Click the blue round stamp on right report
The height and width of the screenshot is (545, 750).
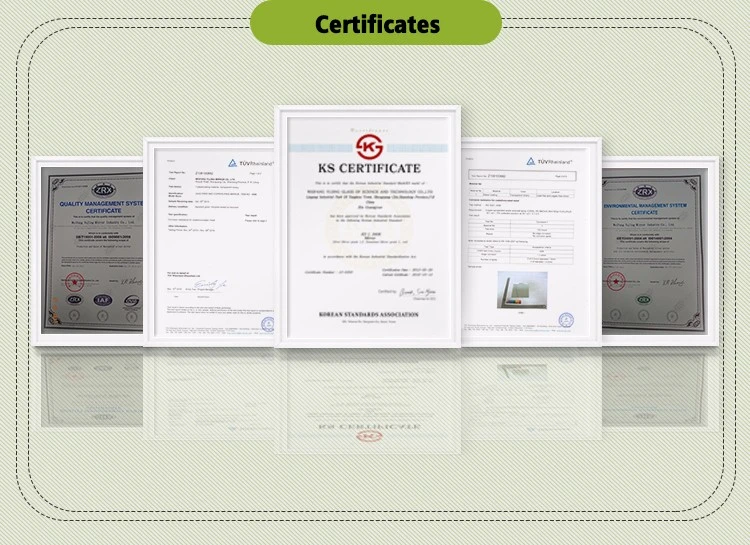566,320
